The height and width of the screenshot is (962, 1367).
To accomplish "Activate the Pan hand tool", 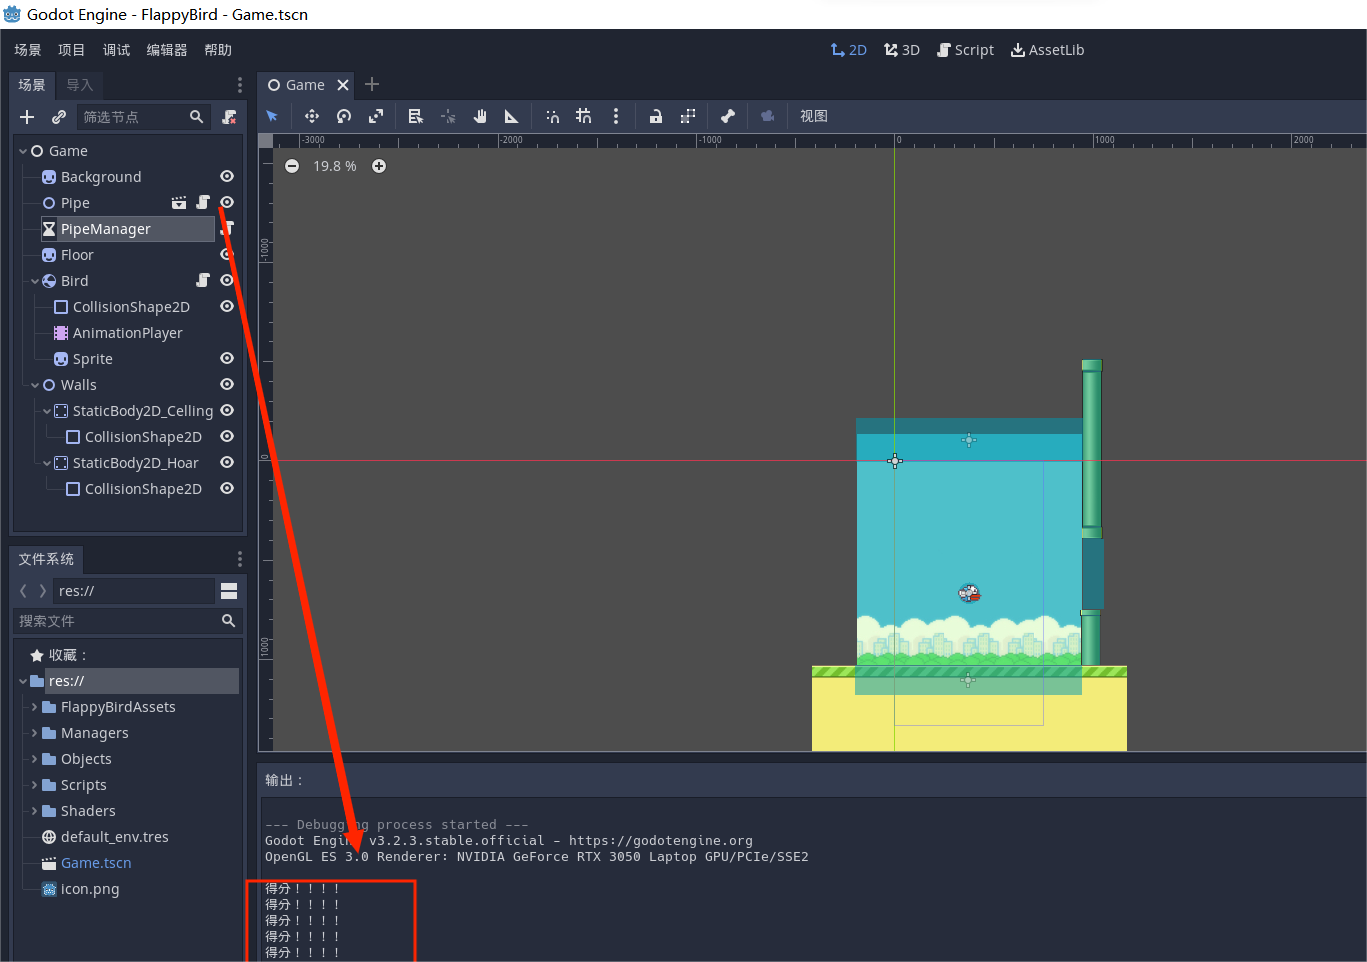I will click(480, 116).
